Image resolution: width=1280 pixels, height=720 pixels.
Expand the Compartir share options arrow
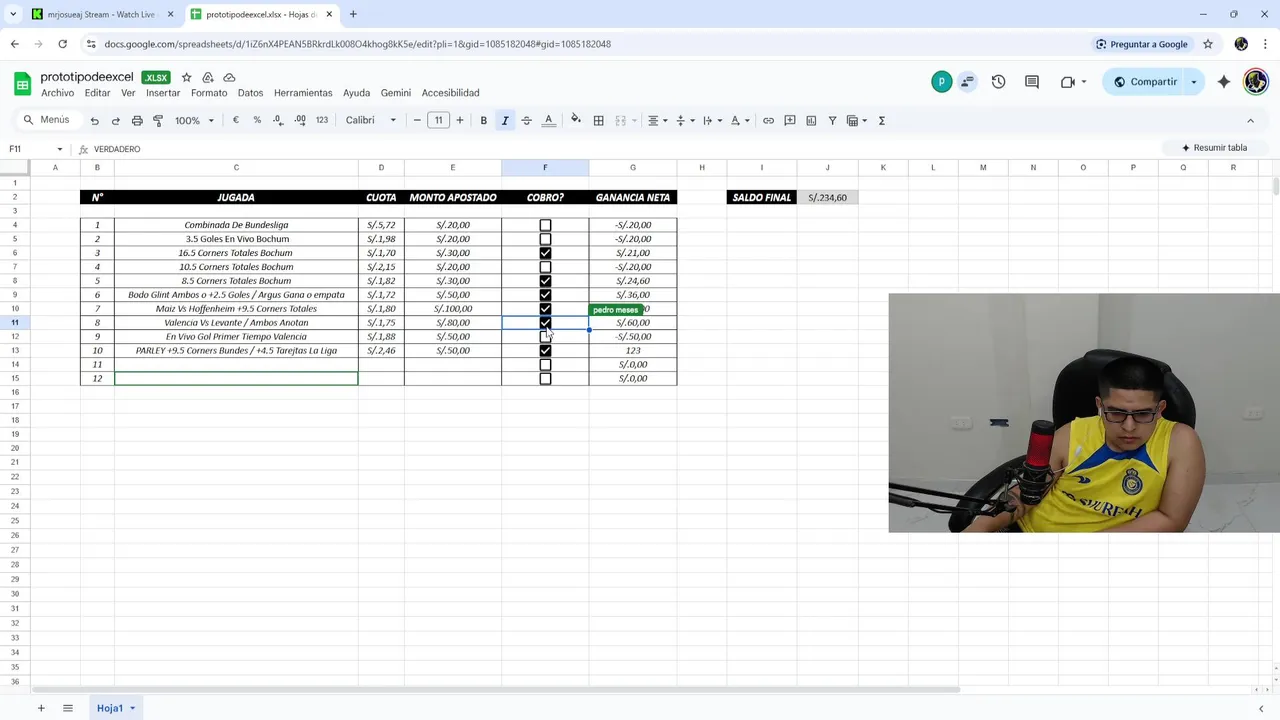[x=1193, y=82]
